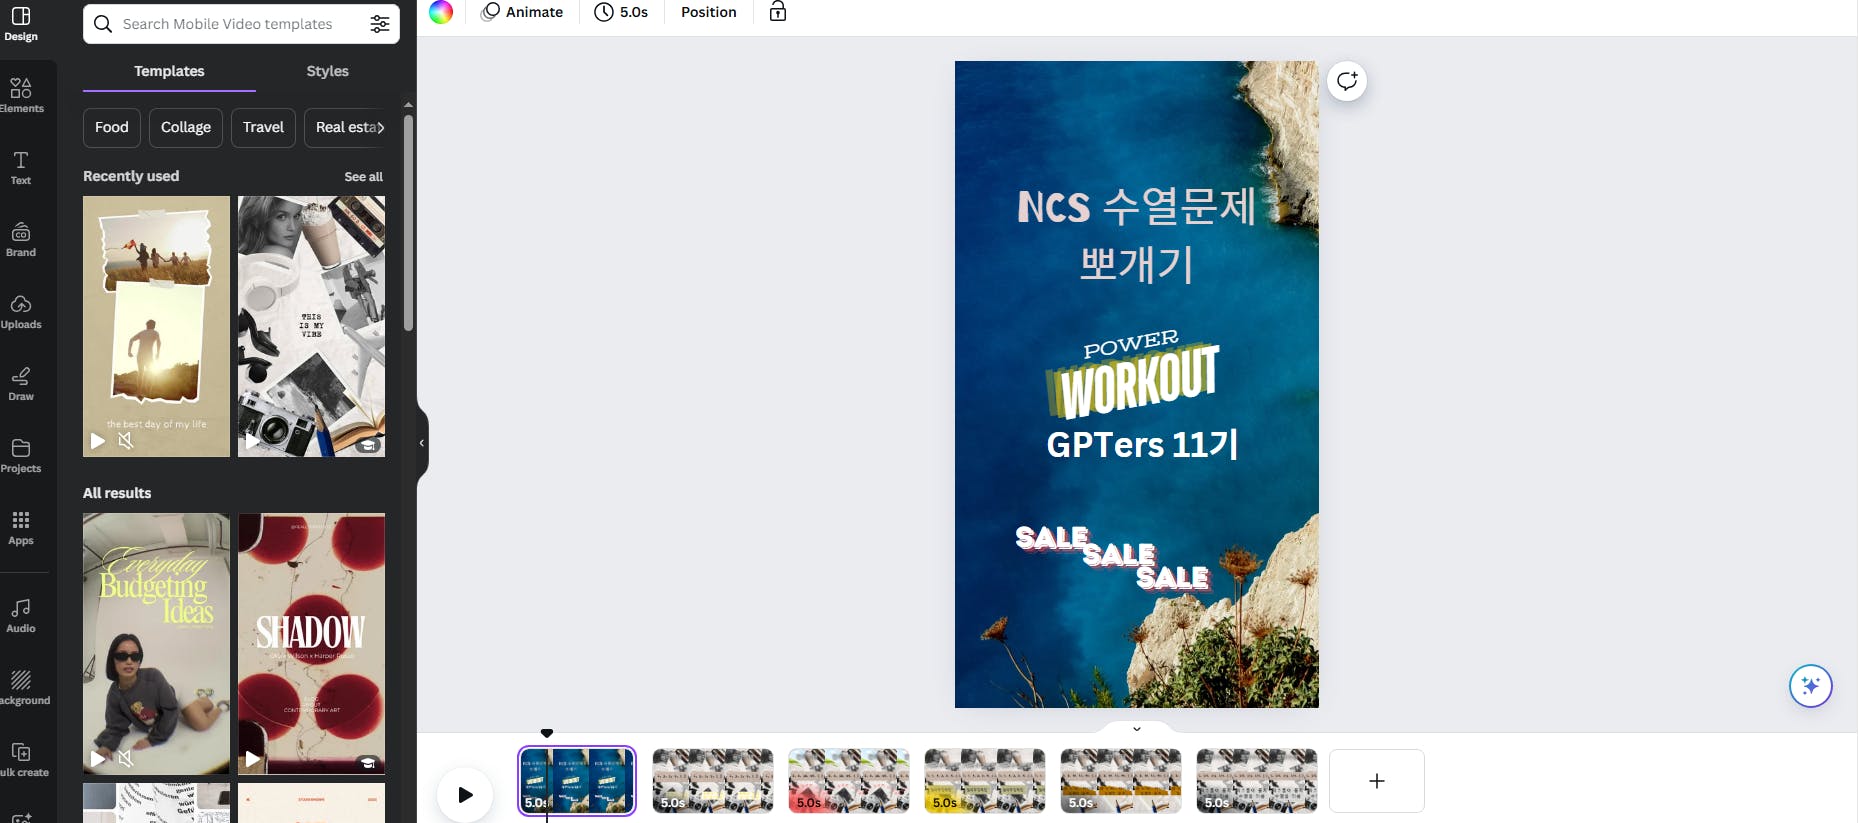This screenshot has height=823, width=1858.
Task: Select the Draw tool in sidebar
Action: [x=21, y=383]
